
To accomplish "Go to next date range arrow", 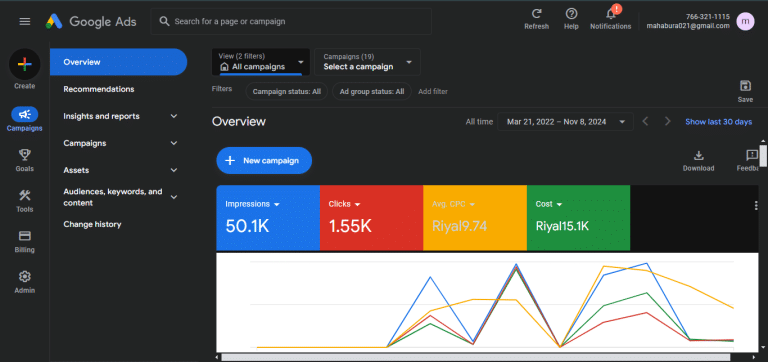I will [667, 121].
